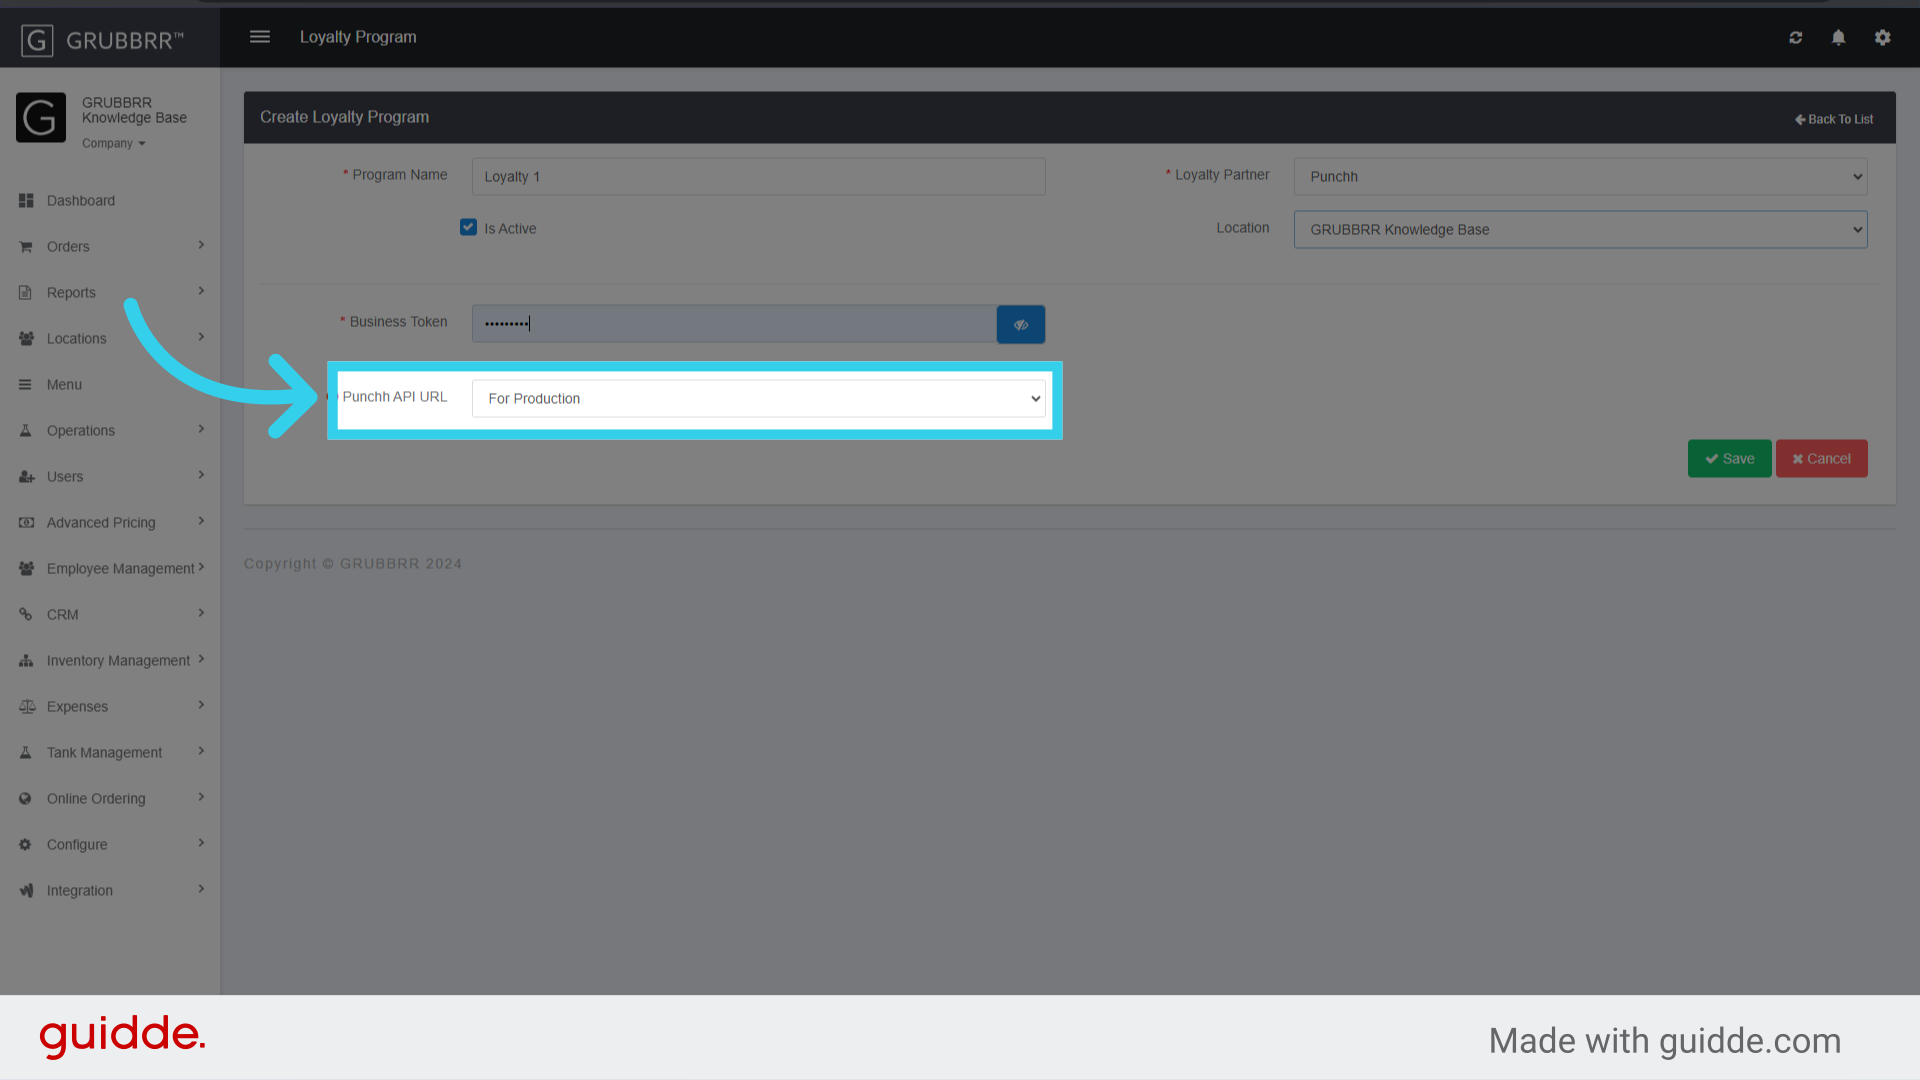
Task: Click the red Cancel button
Action: pyautogui.click(x=1821, y=459)
